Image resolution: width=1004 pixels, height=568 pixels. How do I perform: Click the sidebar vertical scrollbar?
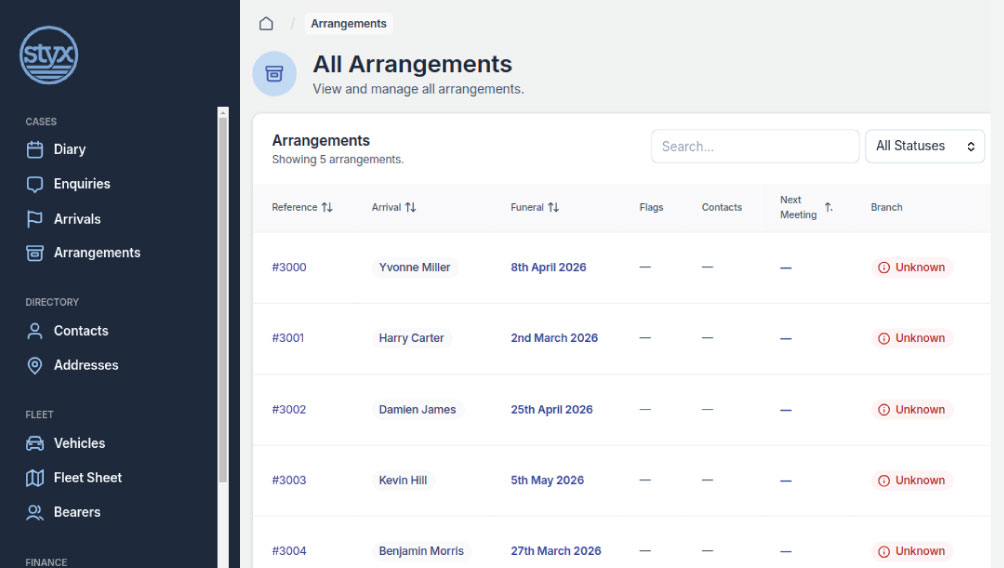point(223,300)
